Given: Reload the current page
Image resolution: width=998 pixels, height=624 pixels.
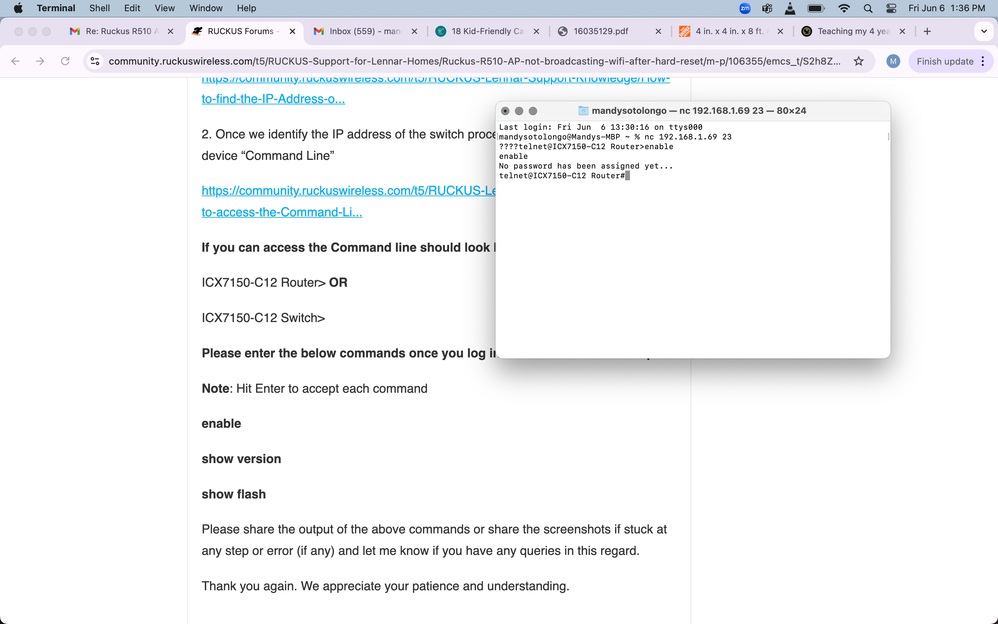Looking at the screenshot, I should coord(63,61).
